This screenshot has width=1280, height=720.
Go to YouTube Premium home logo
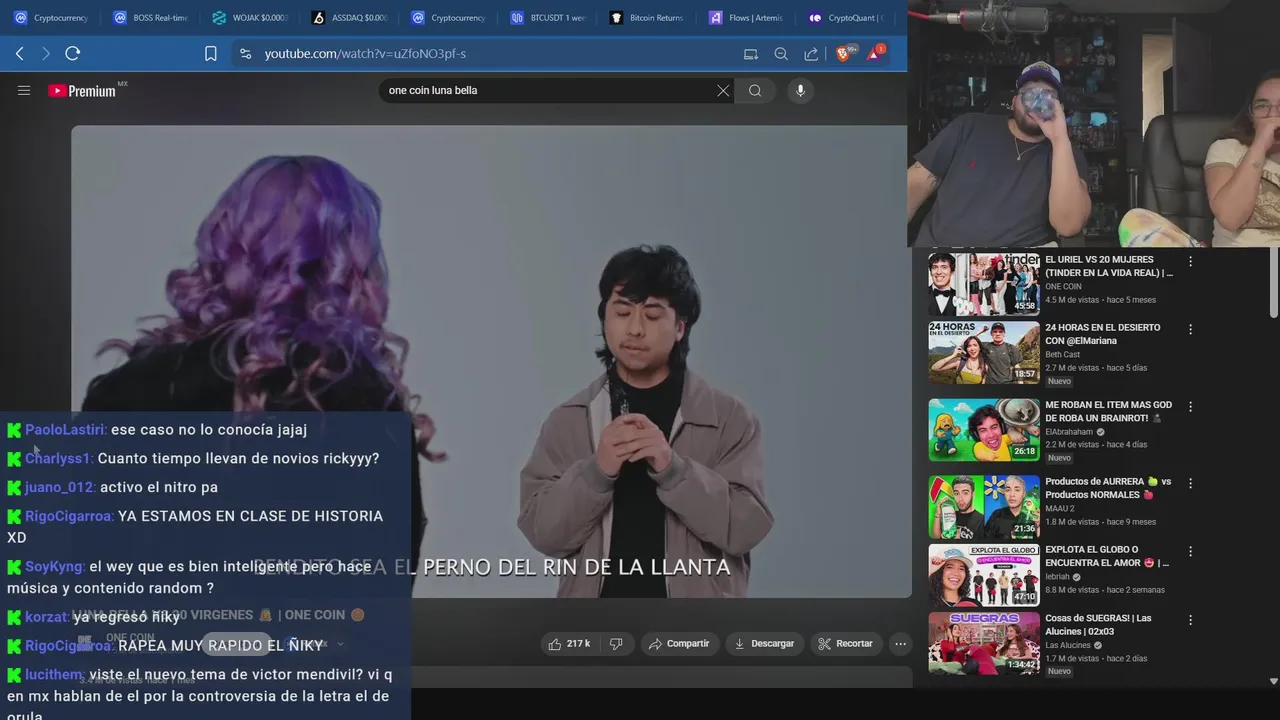coord(84,91)
